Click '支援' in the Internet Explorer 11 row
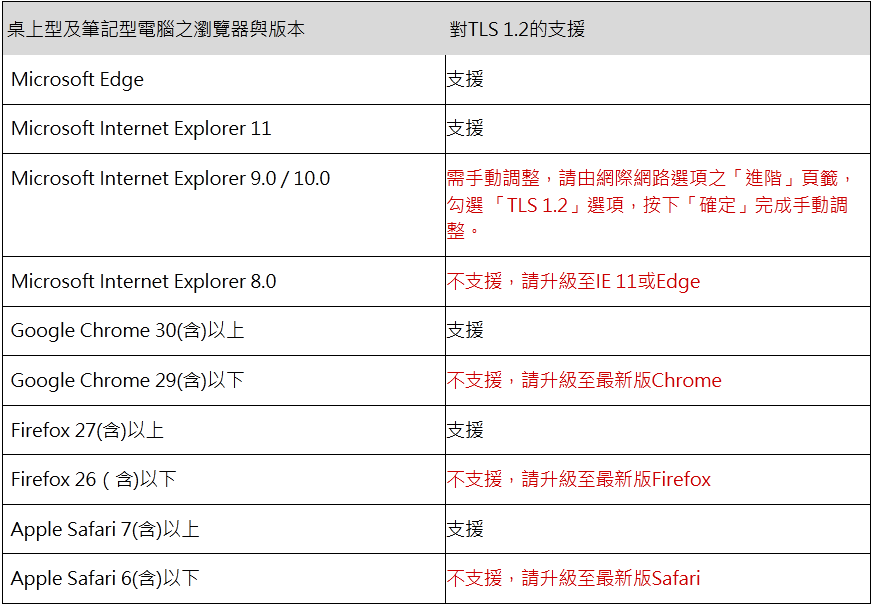The width and height of the screenshot is (874, 607). pyautogui.click(x=465, y=128)
